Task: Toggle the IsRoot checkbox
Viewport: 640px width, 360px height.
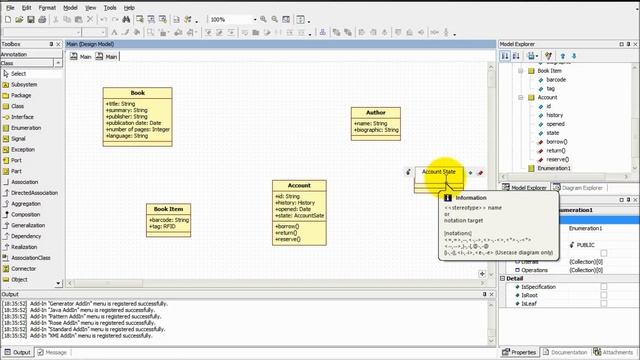Action: pyautogui.click(x=604, y=295)
